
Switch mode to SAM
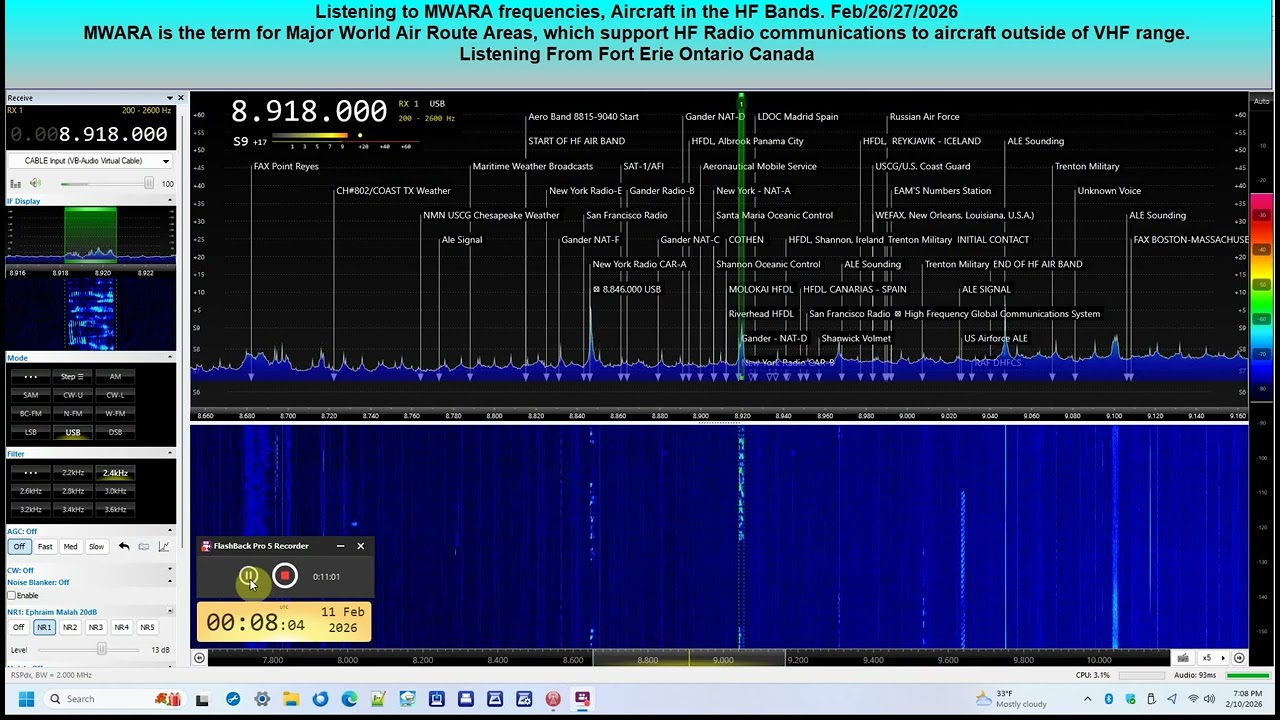31,395
